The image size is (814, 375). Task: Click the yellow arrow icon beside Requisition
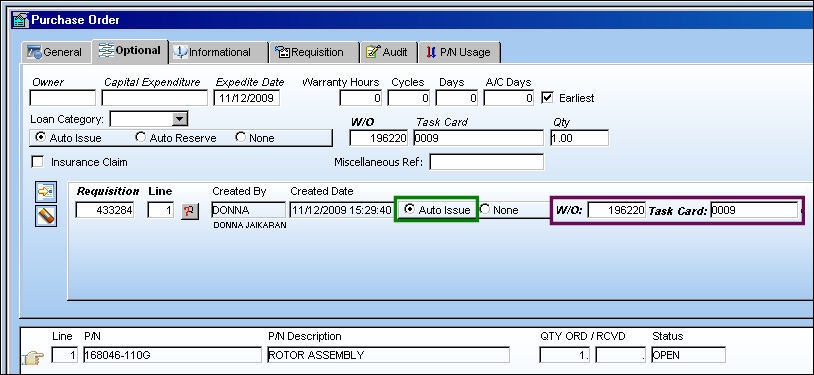[46, 192]
